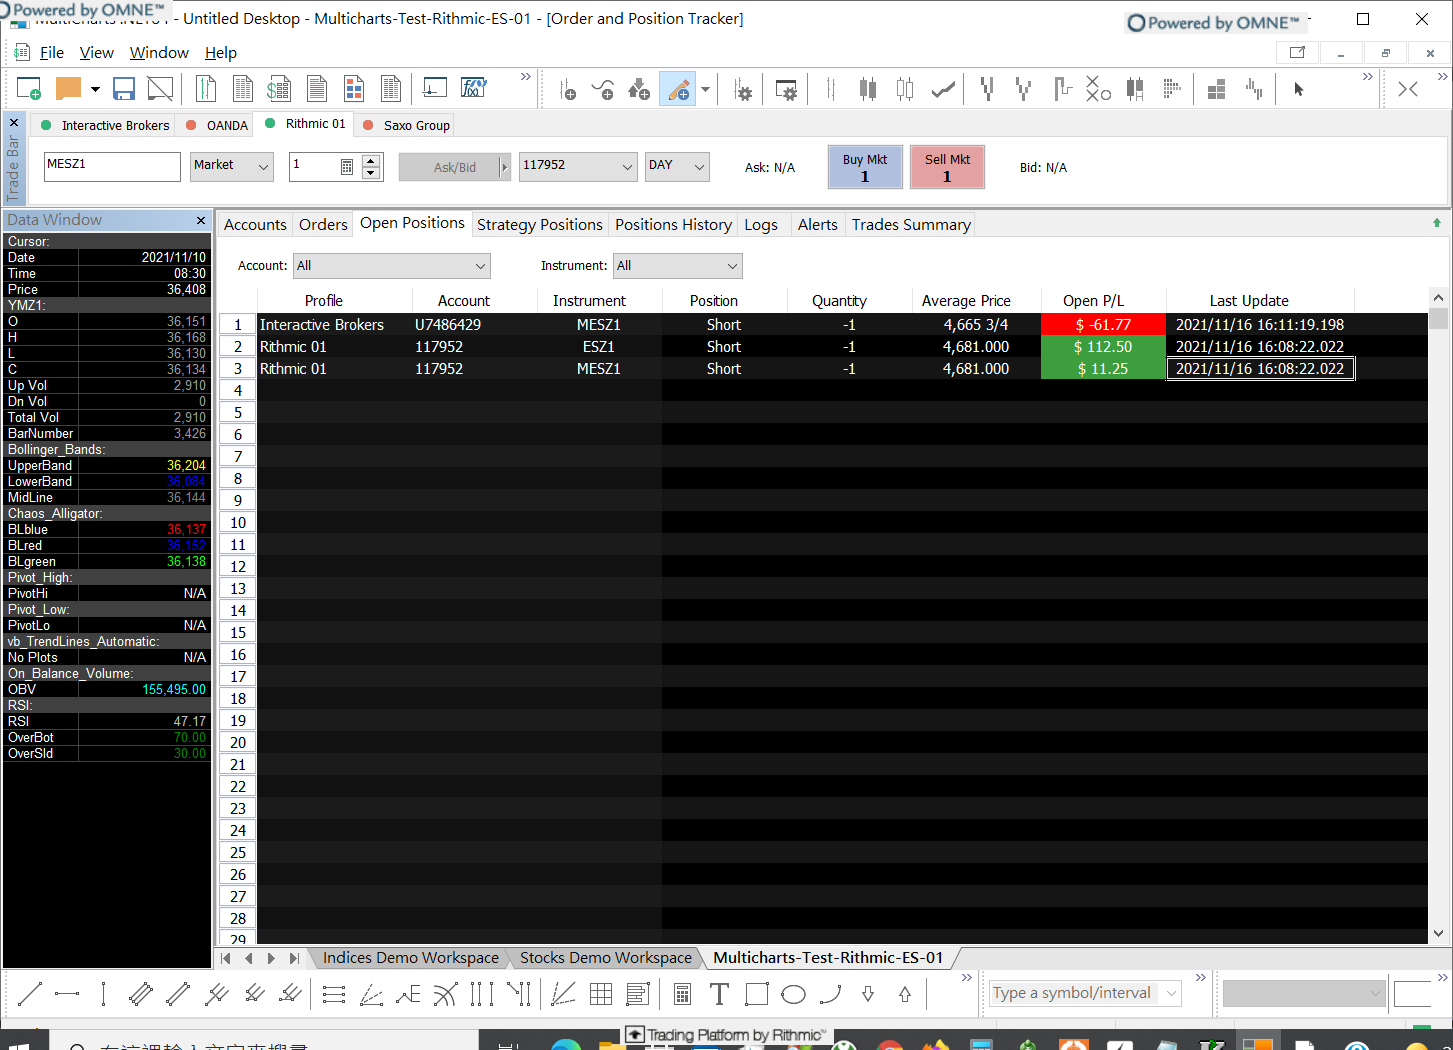
Task: Click the Insert Instrument icon
Action: coord(567,90)
